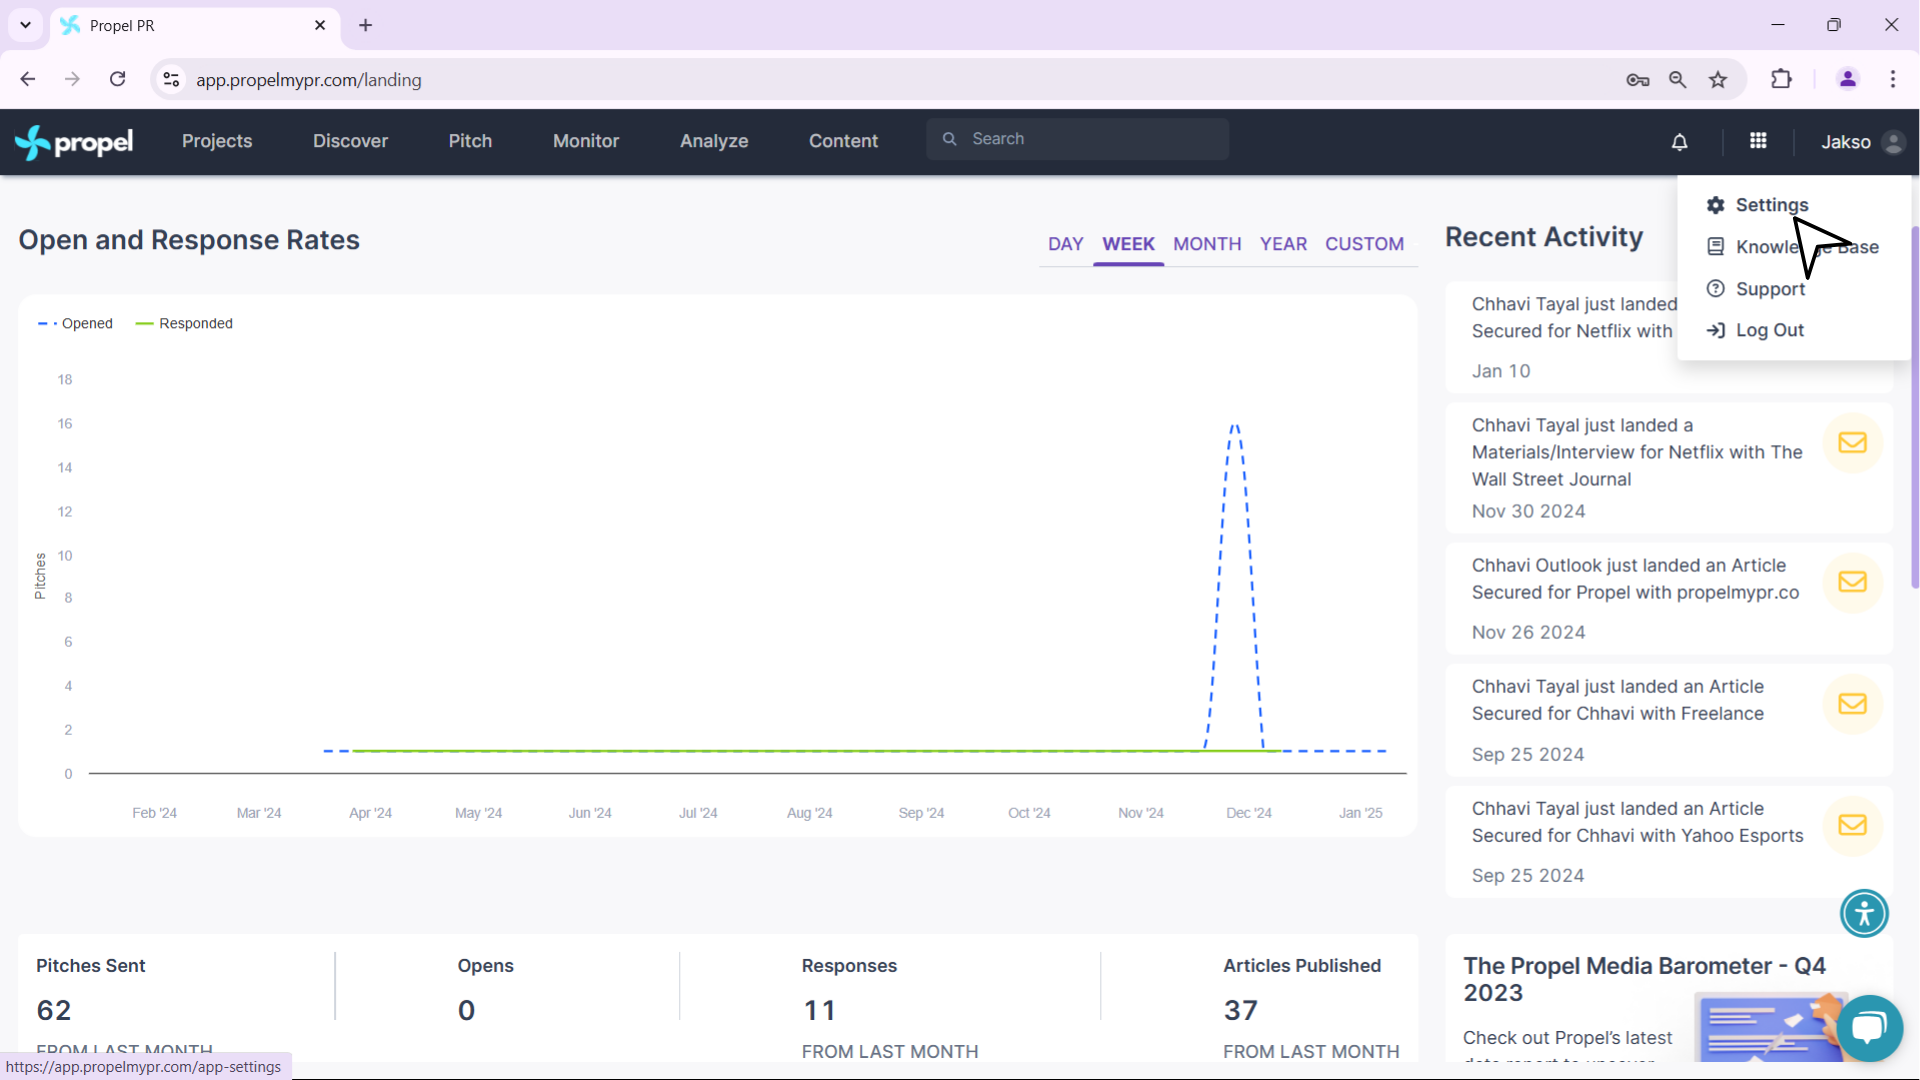Open a new browser tab
The height and width of the screenshot is (1080, 1920).
[x=366, y=25]
